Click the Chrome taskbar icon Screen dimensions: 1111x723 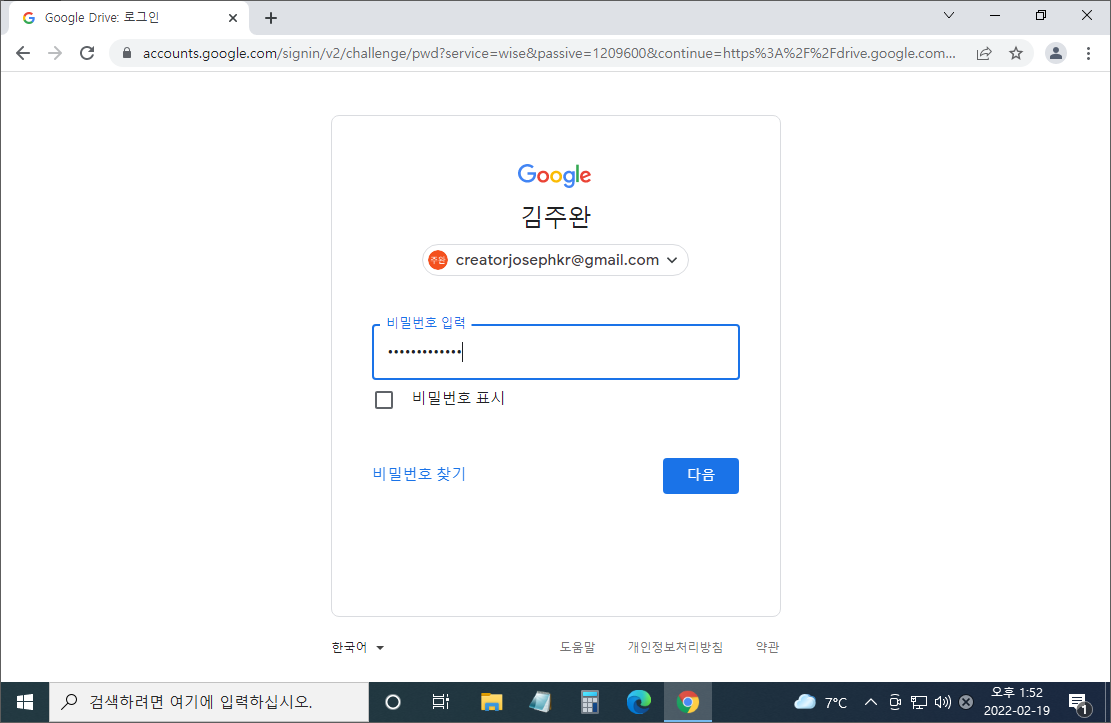[x=687, y=702]
